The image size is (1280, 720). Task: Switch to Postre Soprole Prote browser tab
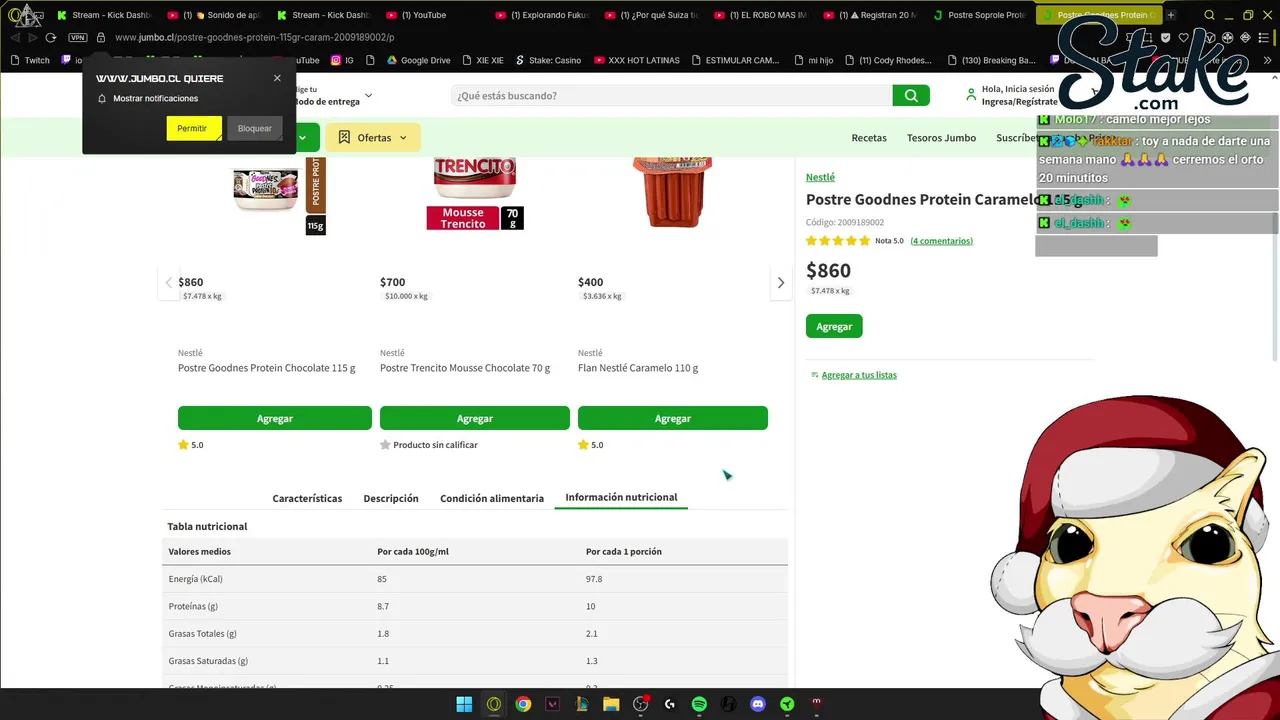[978, 15]
